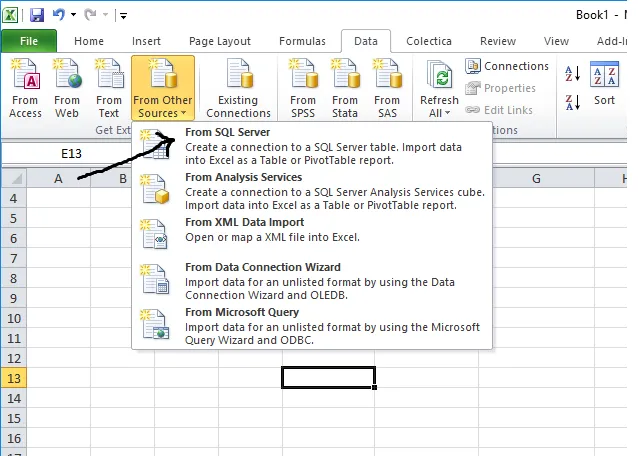Click Edit Links

[x=499, y=110]
